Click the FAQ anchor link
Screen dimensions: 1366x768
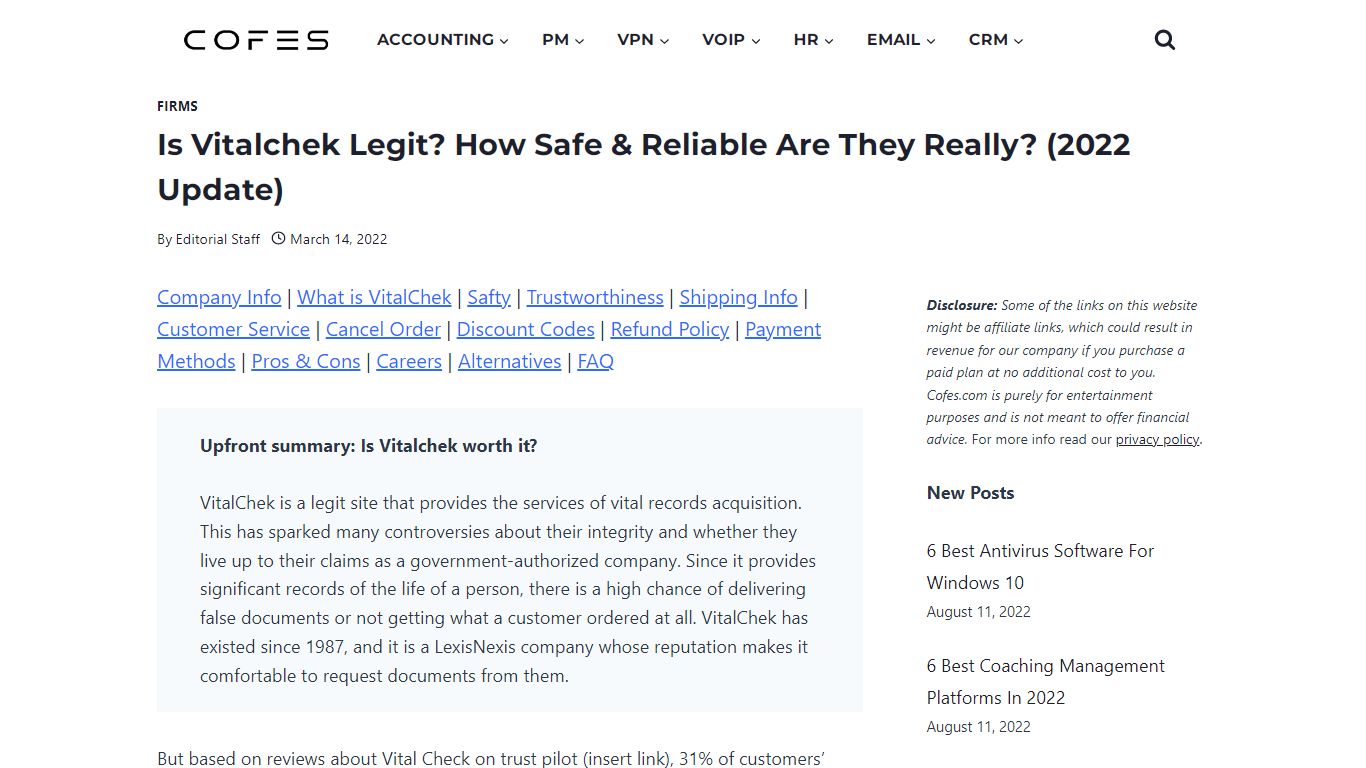click(595, 361)
